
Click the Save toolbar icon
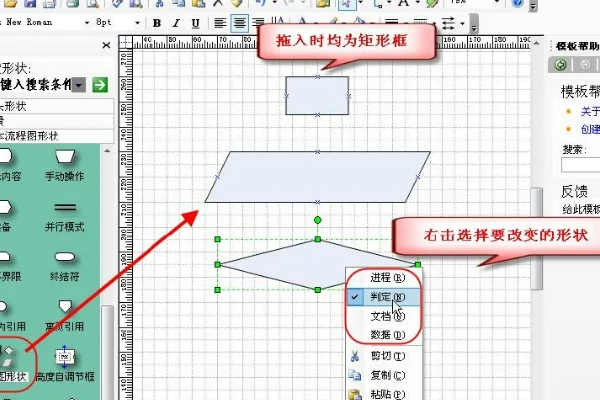[30, 3]
